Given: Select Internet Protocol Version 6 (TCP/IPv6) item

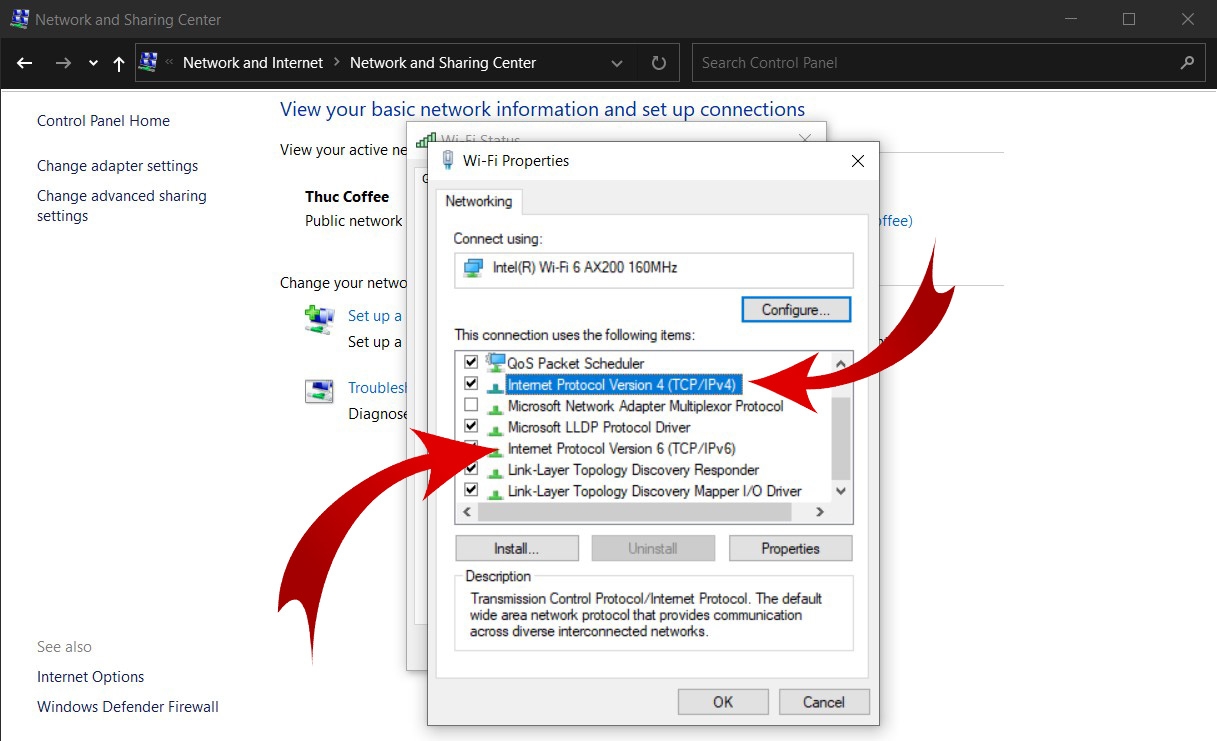Looking at the screenshot, I should (x=621, y=448).
